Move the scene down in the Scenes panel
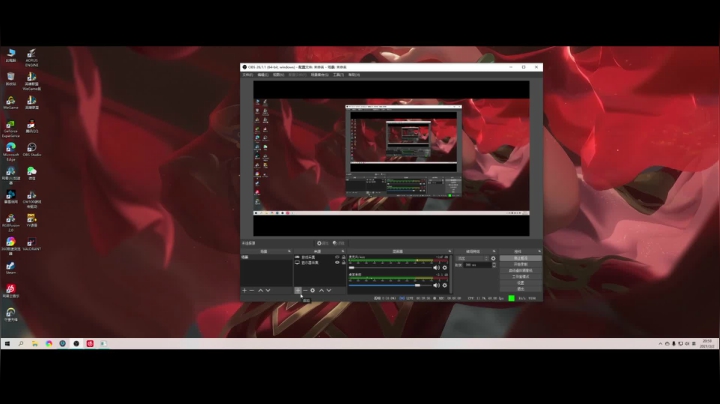 click(268, 290)
